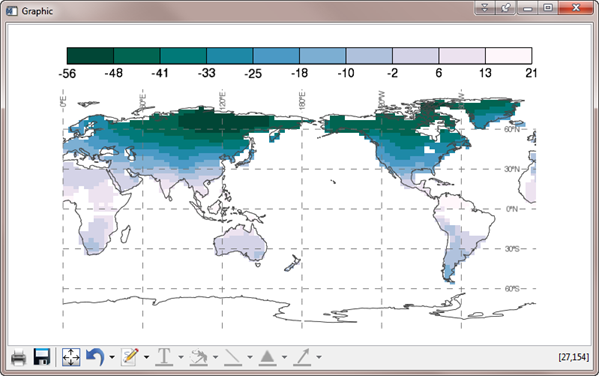
Task: Select the colorbar segment between 6 and 13
Action: (462, 56)
